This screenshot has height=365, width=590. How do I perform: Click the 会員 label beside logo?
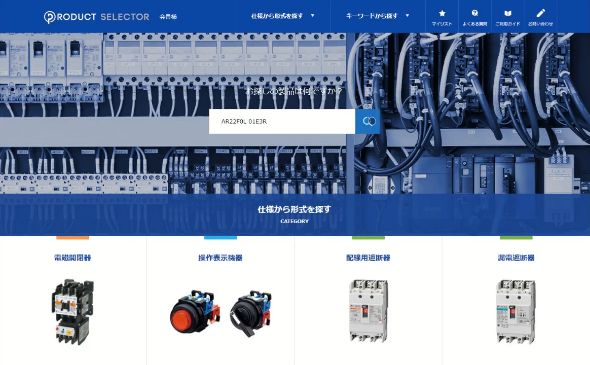(168, 17)
